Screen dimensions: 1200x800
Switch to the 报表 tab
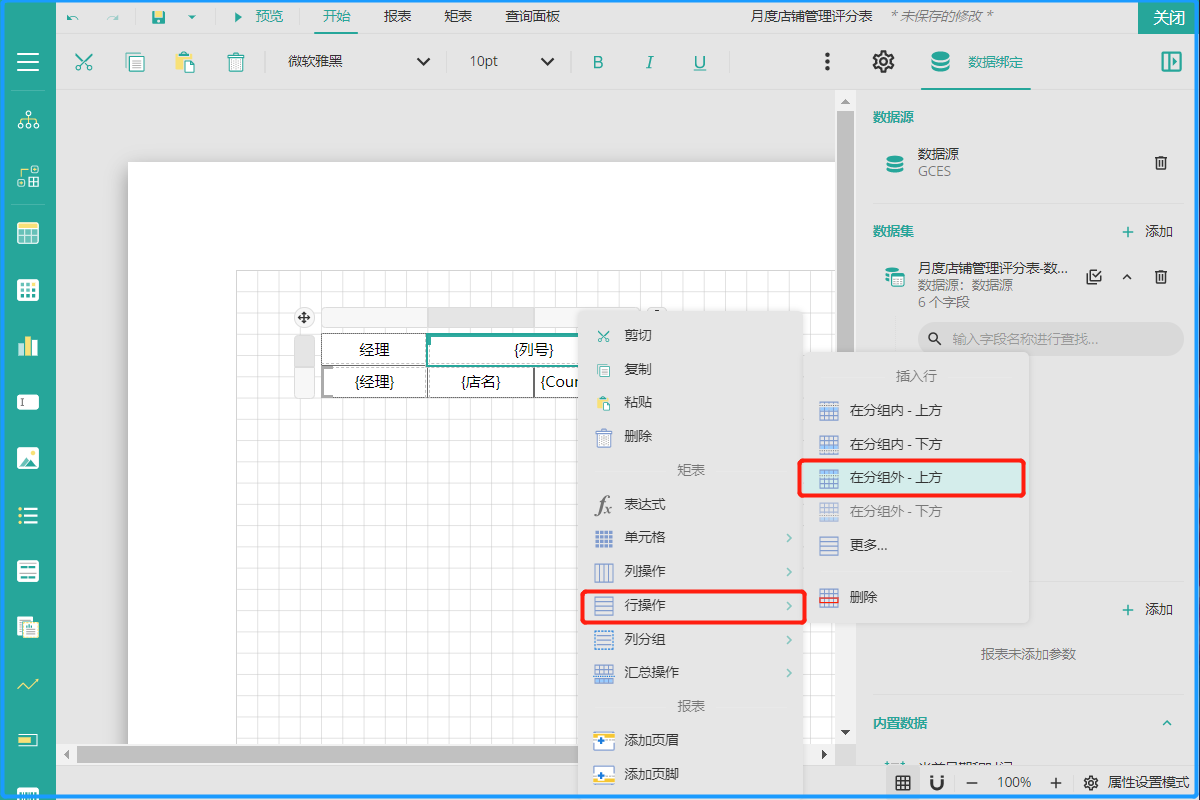click(397, 16)
